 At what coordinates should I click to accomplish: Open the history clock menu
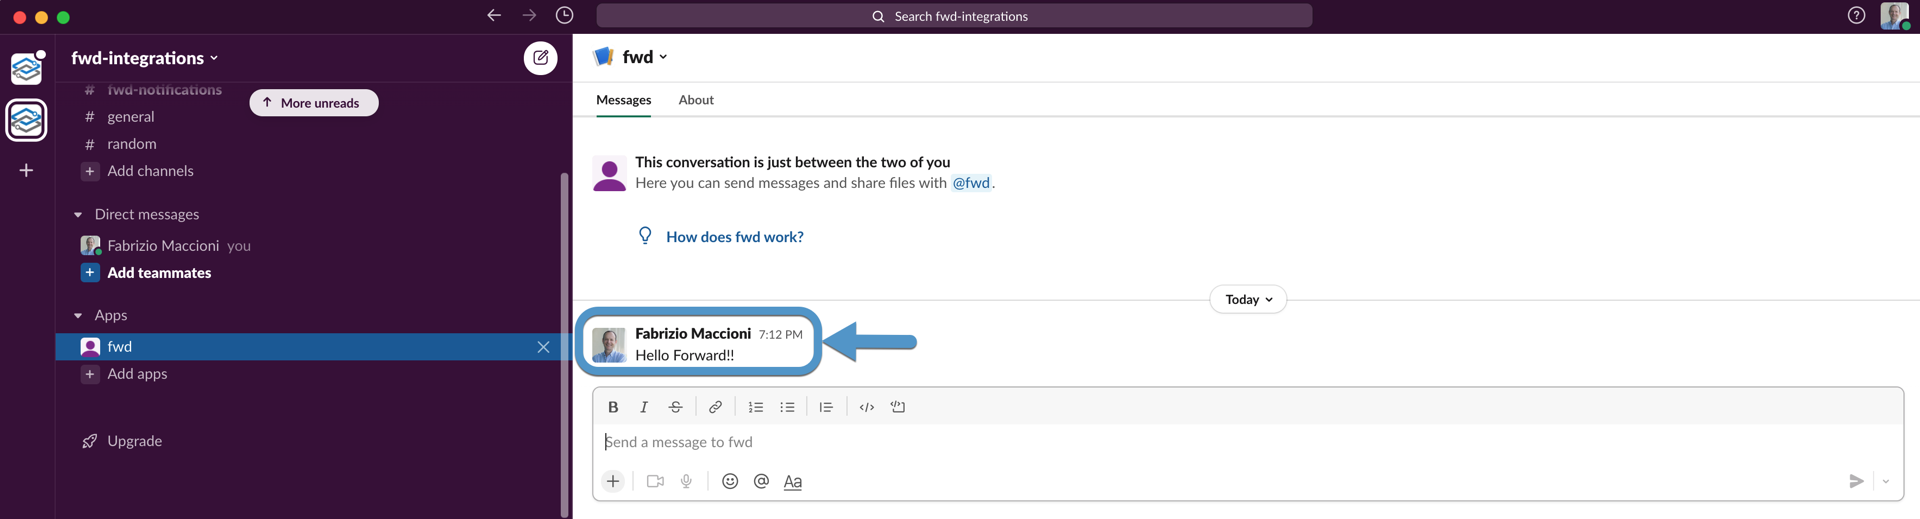click(564, 15)
